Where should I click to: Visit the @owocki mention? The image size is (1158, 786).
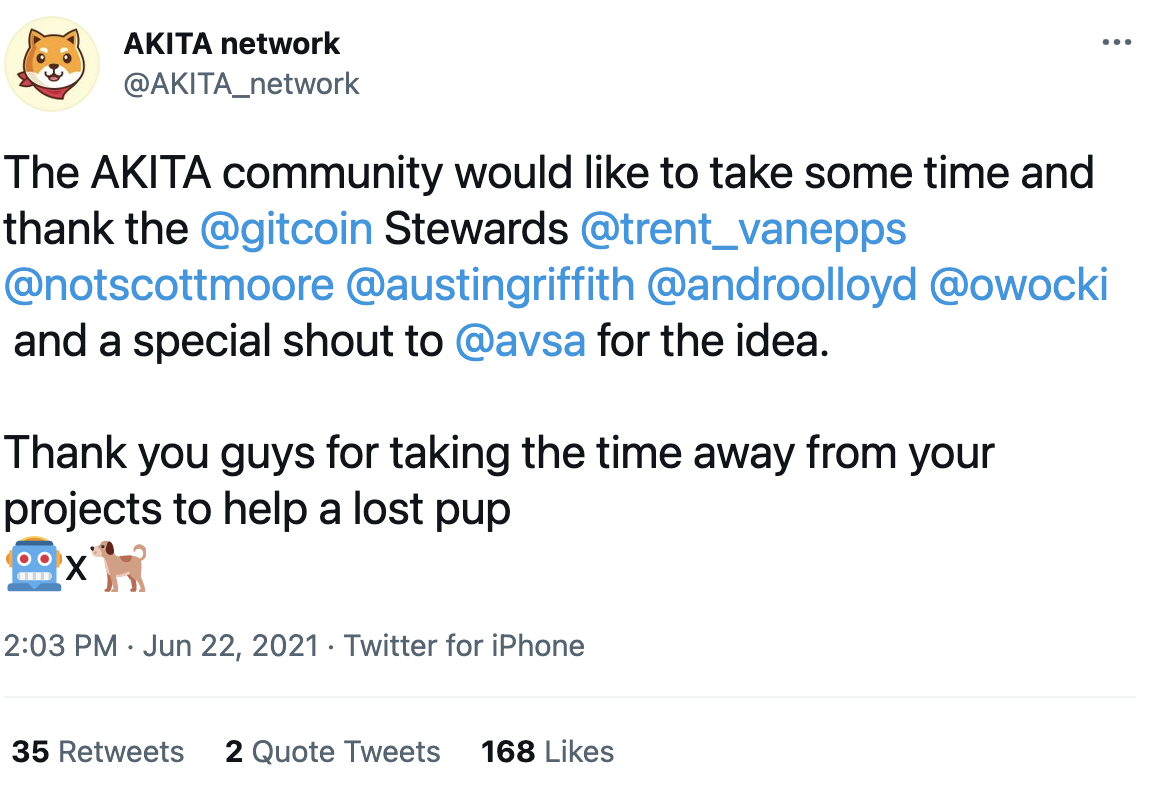pyautogui.click(x=1018, y=285)
